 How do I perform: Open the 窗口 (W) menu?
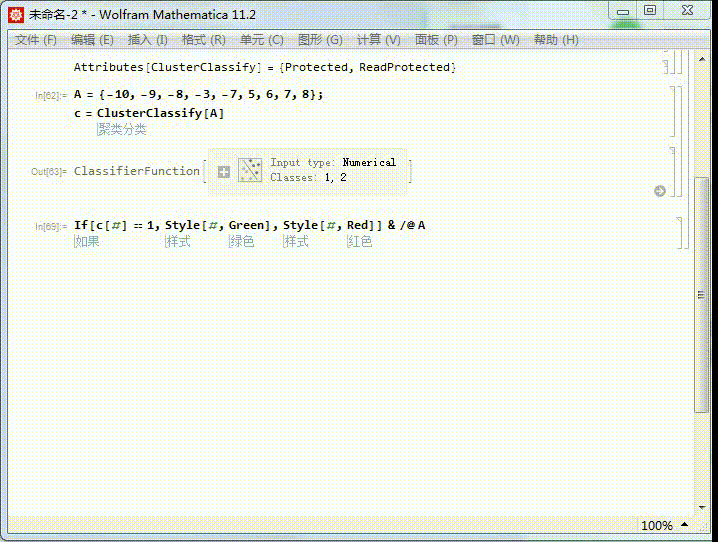tap(495, 40)
